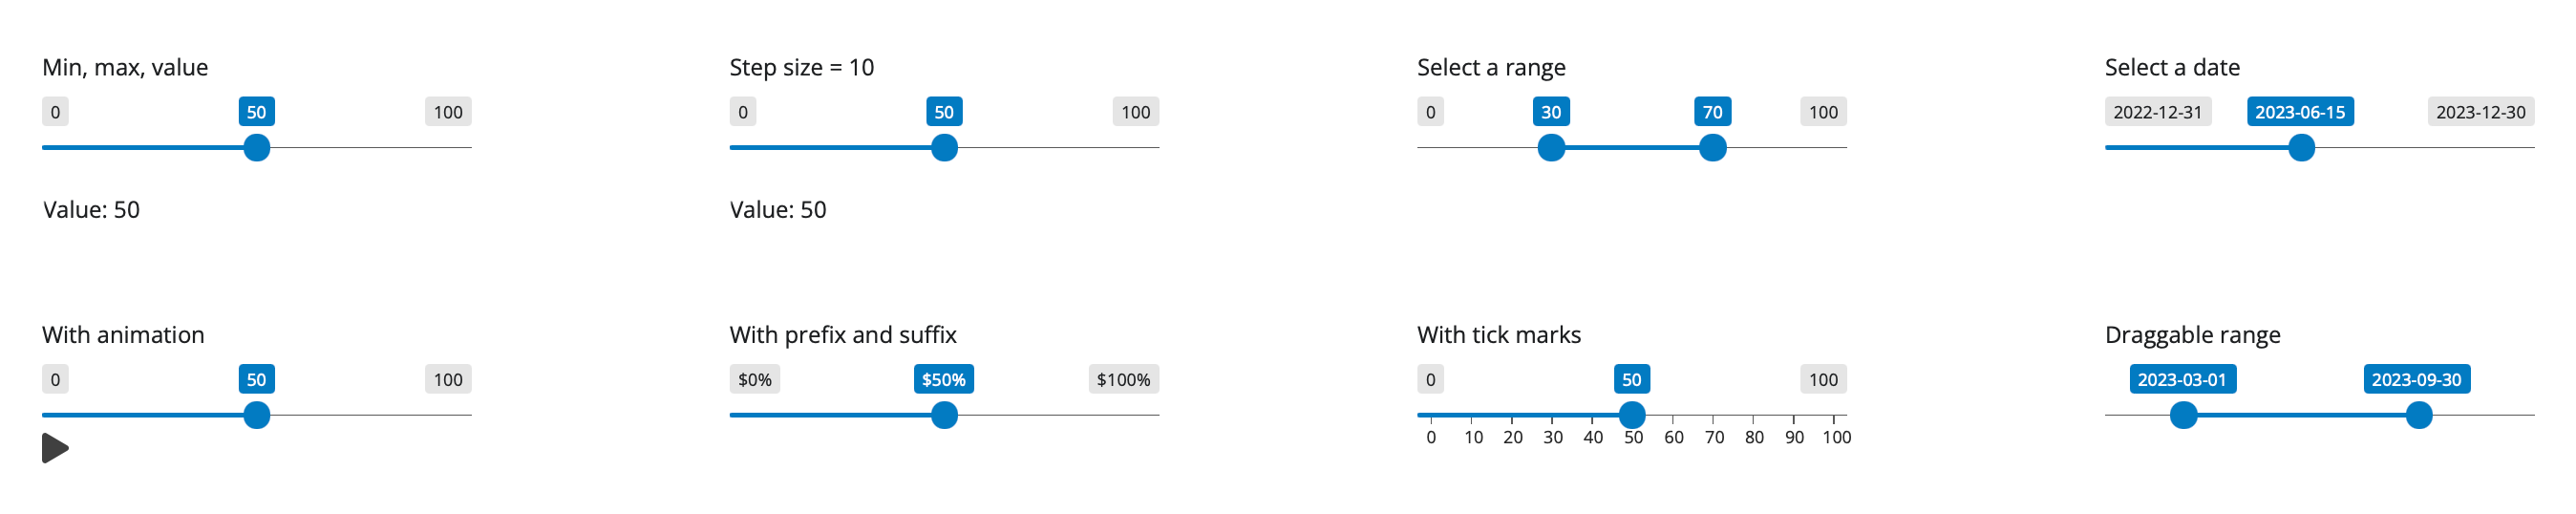
Task: Click the prefix and suffix slider handle
Action: coord(944,415)
